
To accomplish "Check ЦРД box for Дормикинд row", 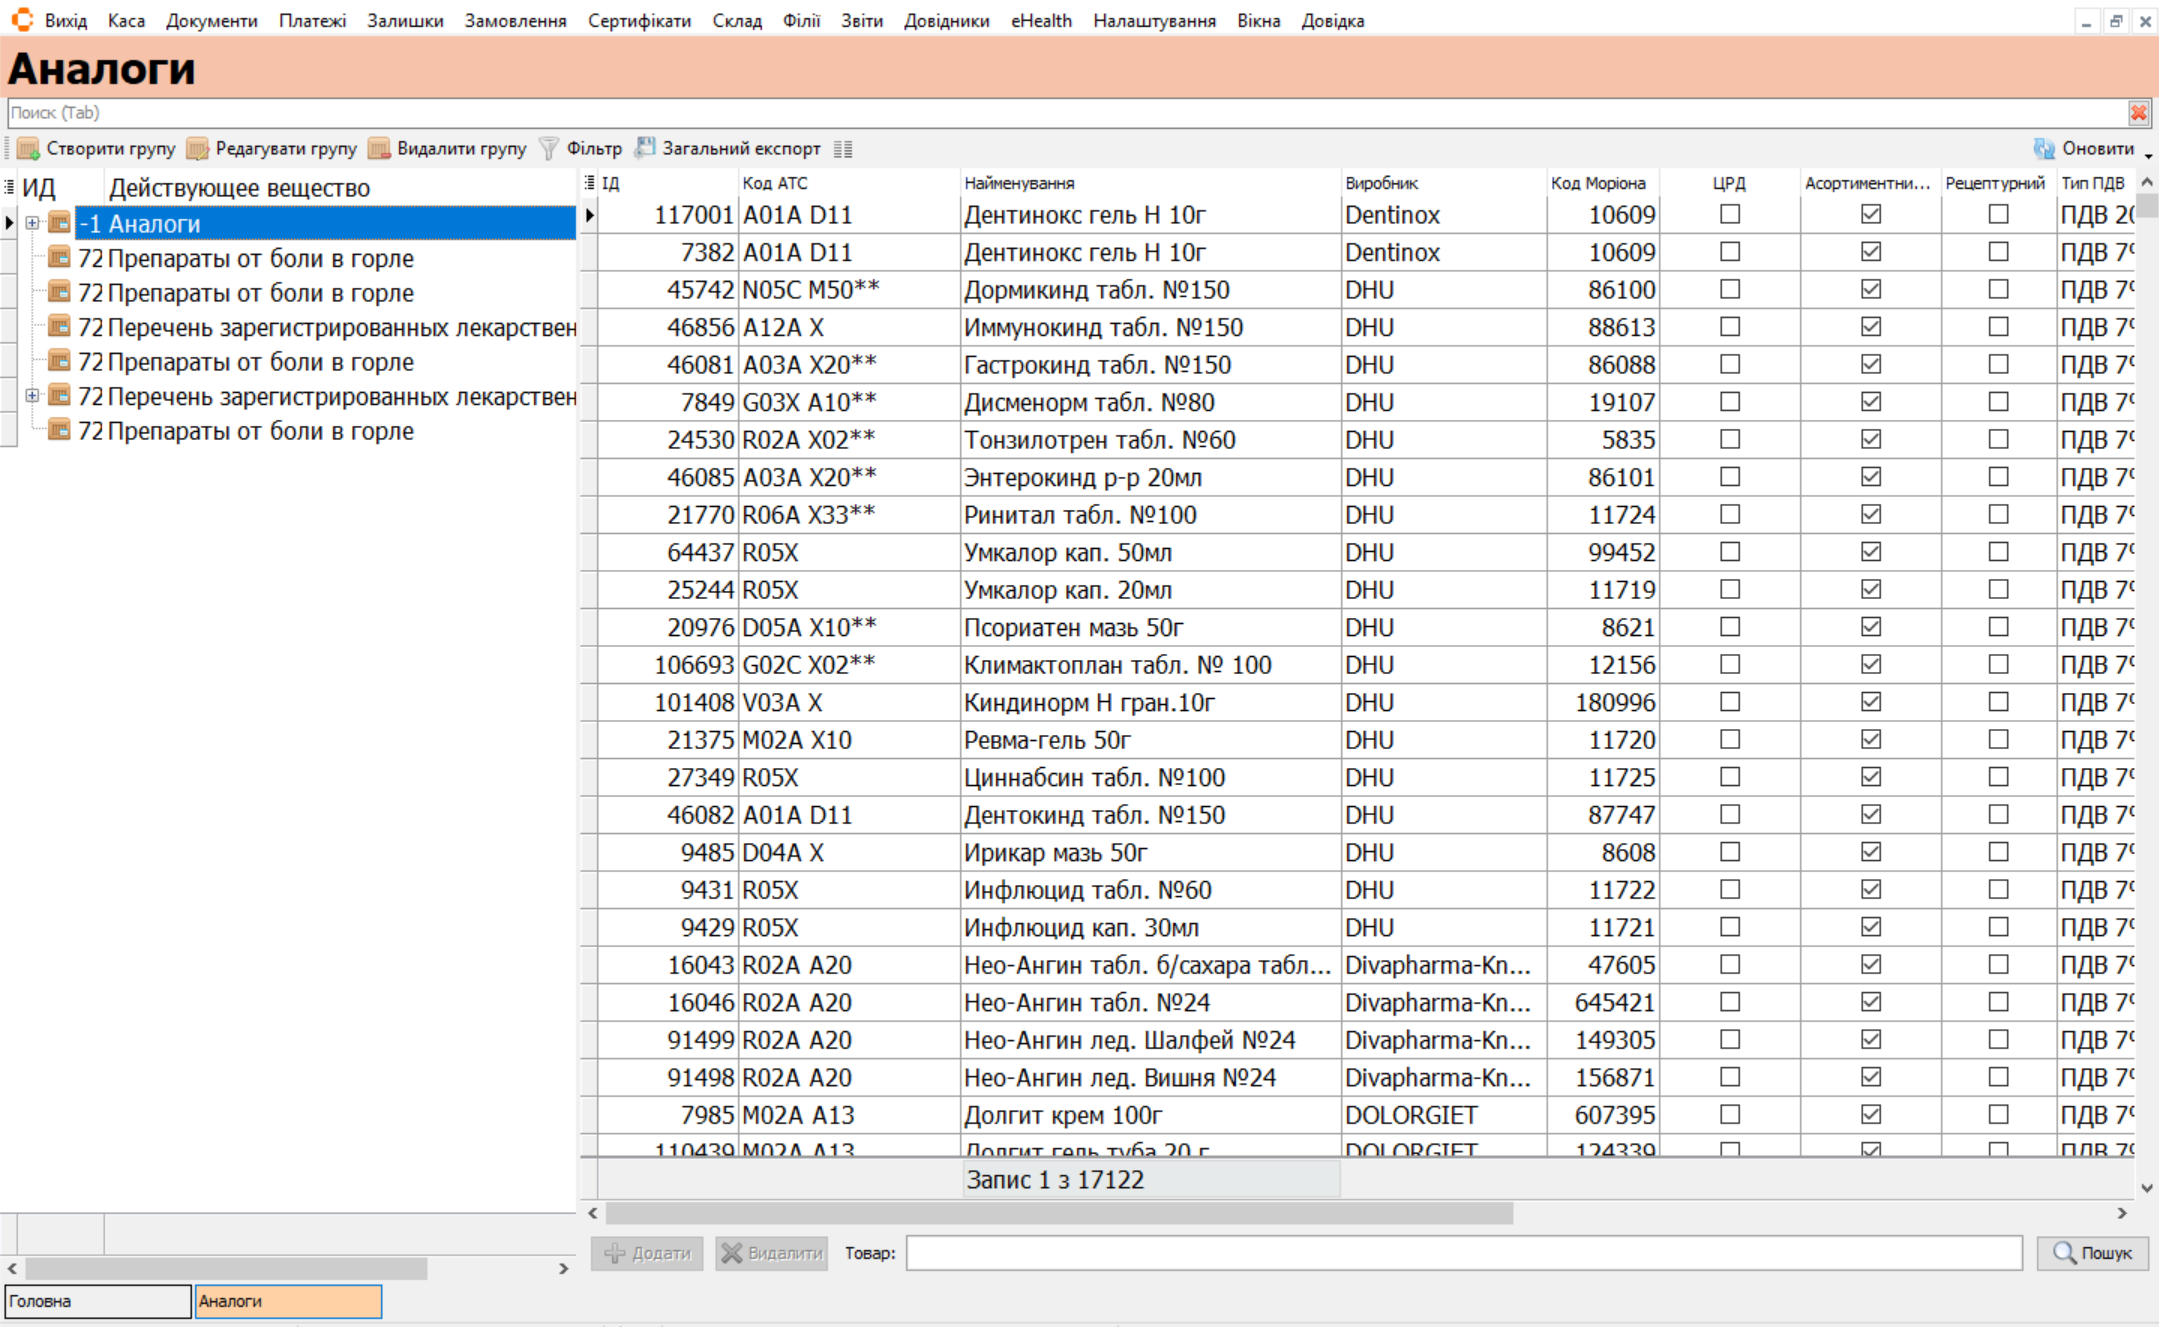I will pos(1729,290).
